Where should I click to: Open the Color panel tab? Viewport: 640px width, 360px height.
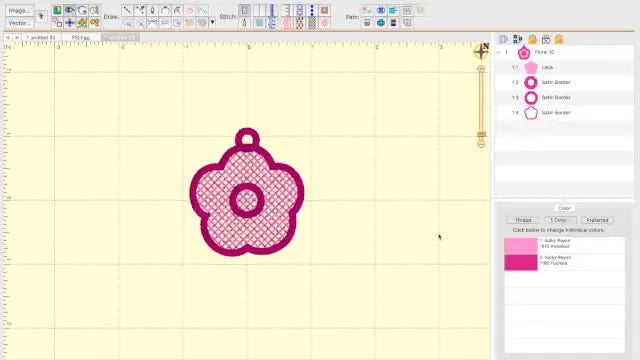(x=564, y=208)
